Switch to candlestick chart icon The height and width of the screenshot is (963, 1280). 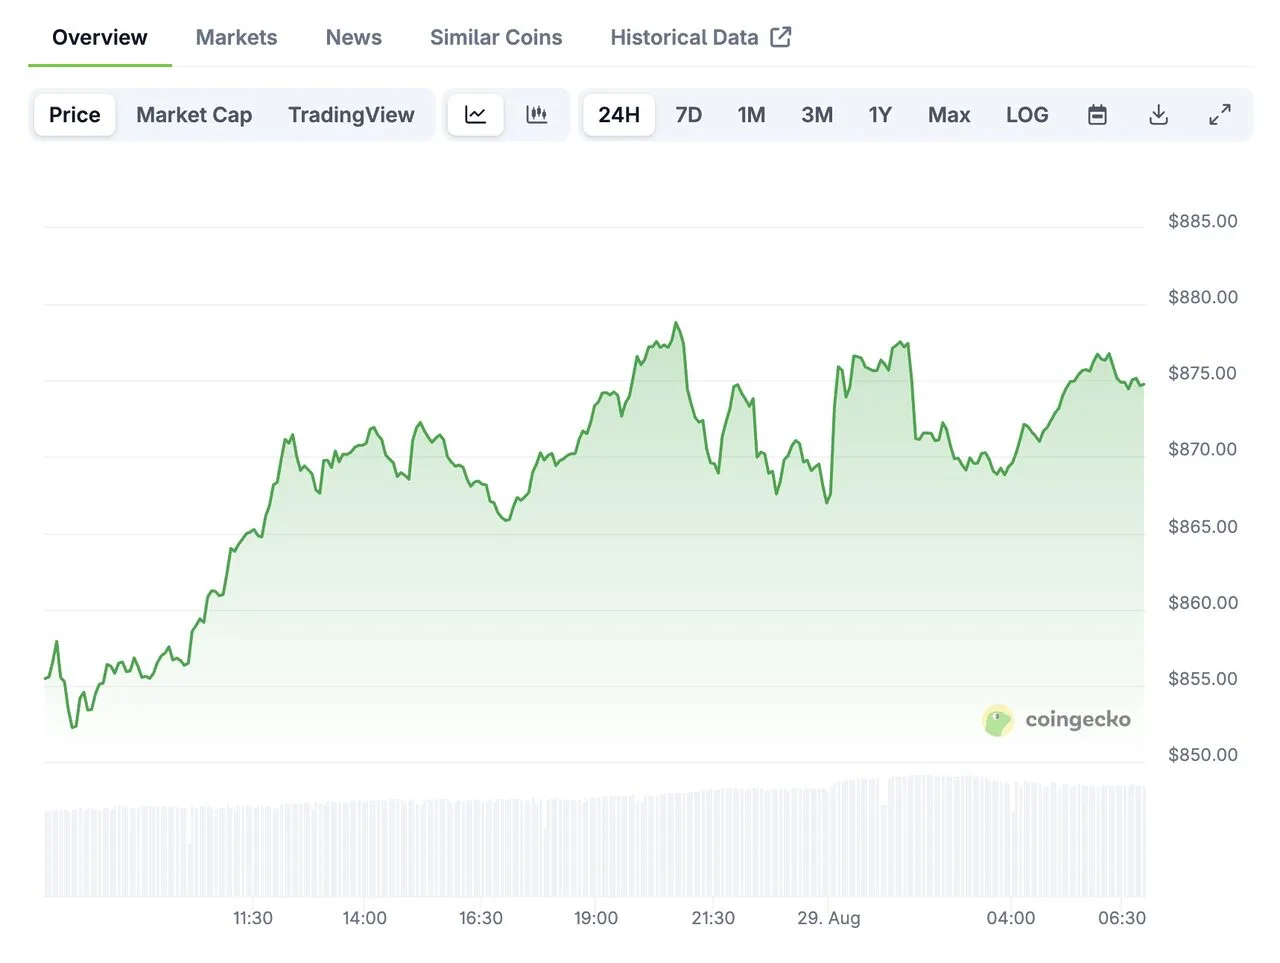tap(537, 115)
